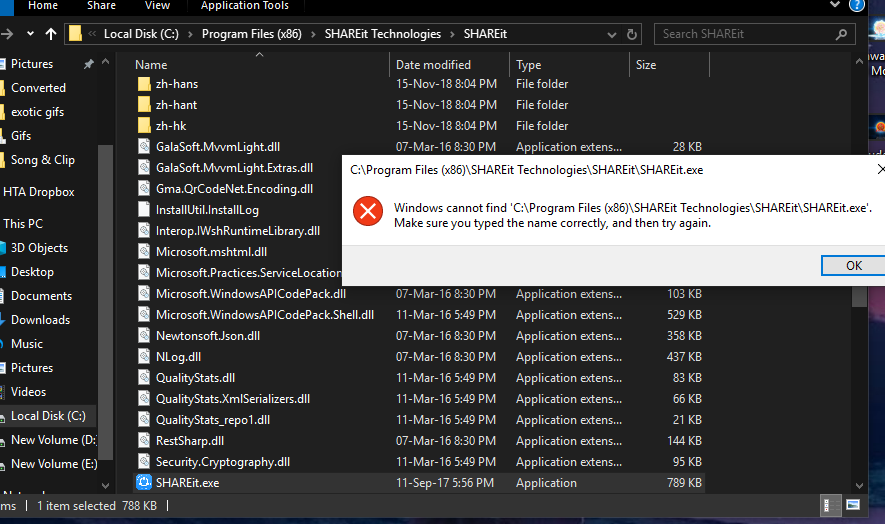Click the Forward navigation arrow

click(x=7, y=34)
